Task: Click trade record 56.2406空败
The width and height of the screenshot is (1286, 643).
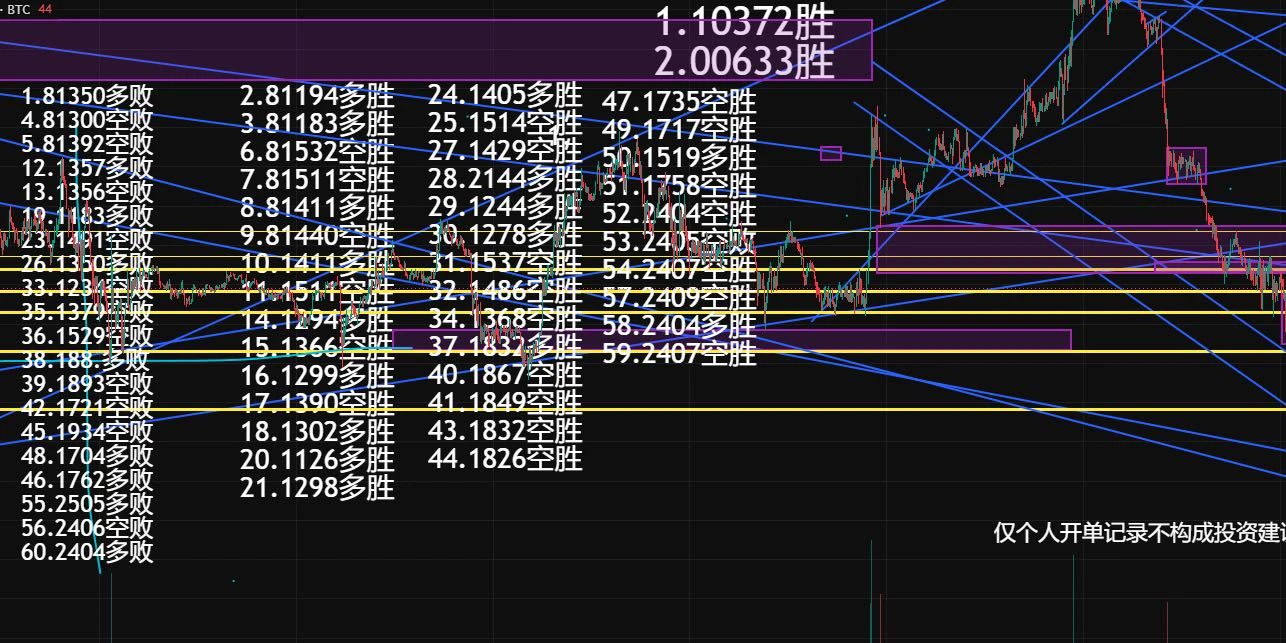Action: point(87,528)
